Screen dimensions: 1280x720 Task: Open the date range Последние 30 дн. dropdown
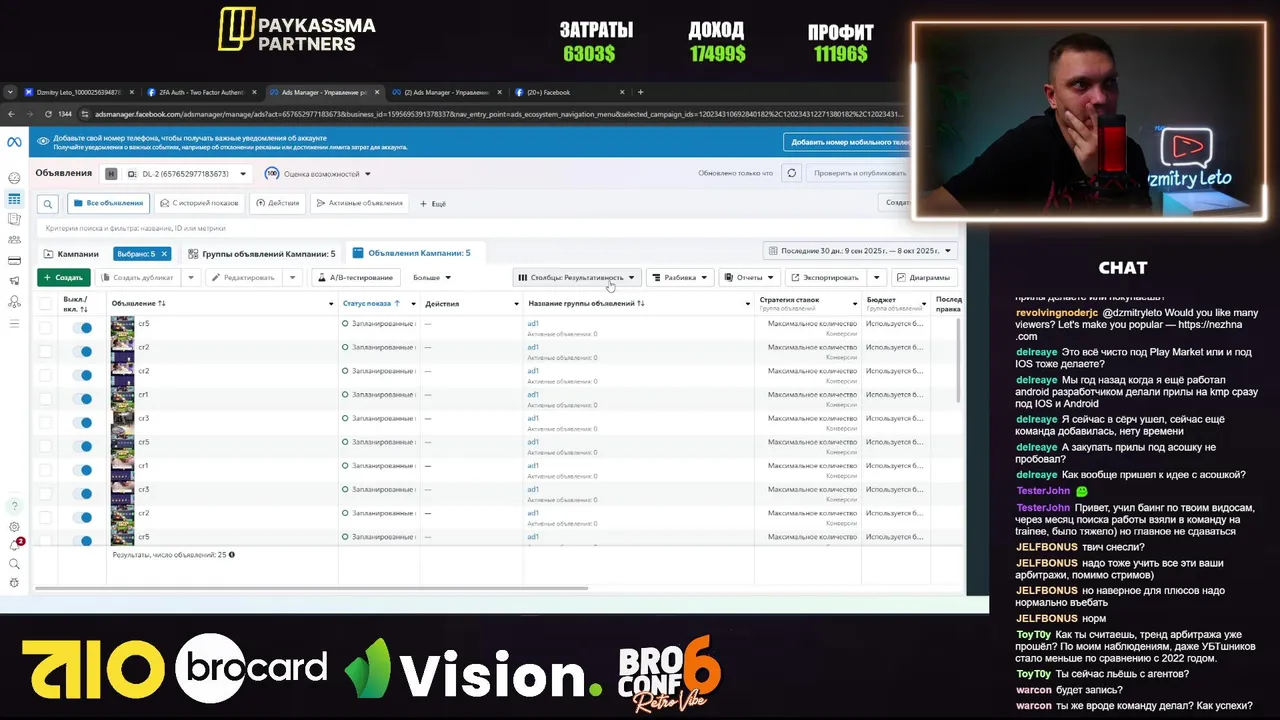[861, 250]
